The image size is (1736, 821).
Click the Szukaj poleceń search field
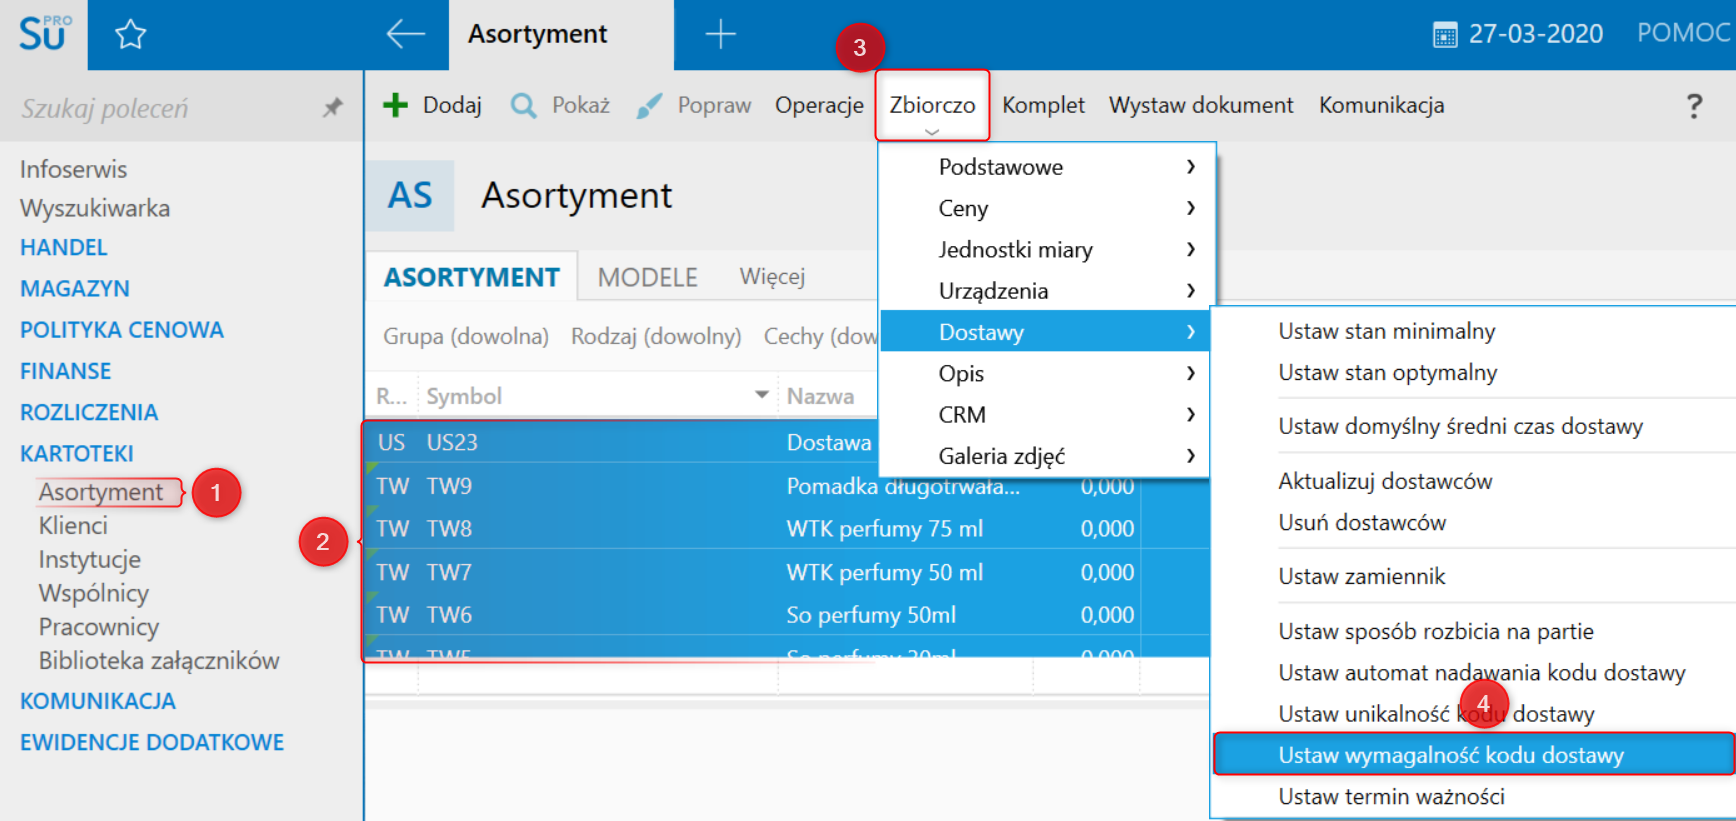[x=160, y=108]
